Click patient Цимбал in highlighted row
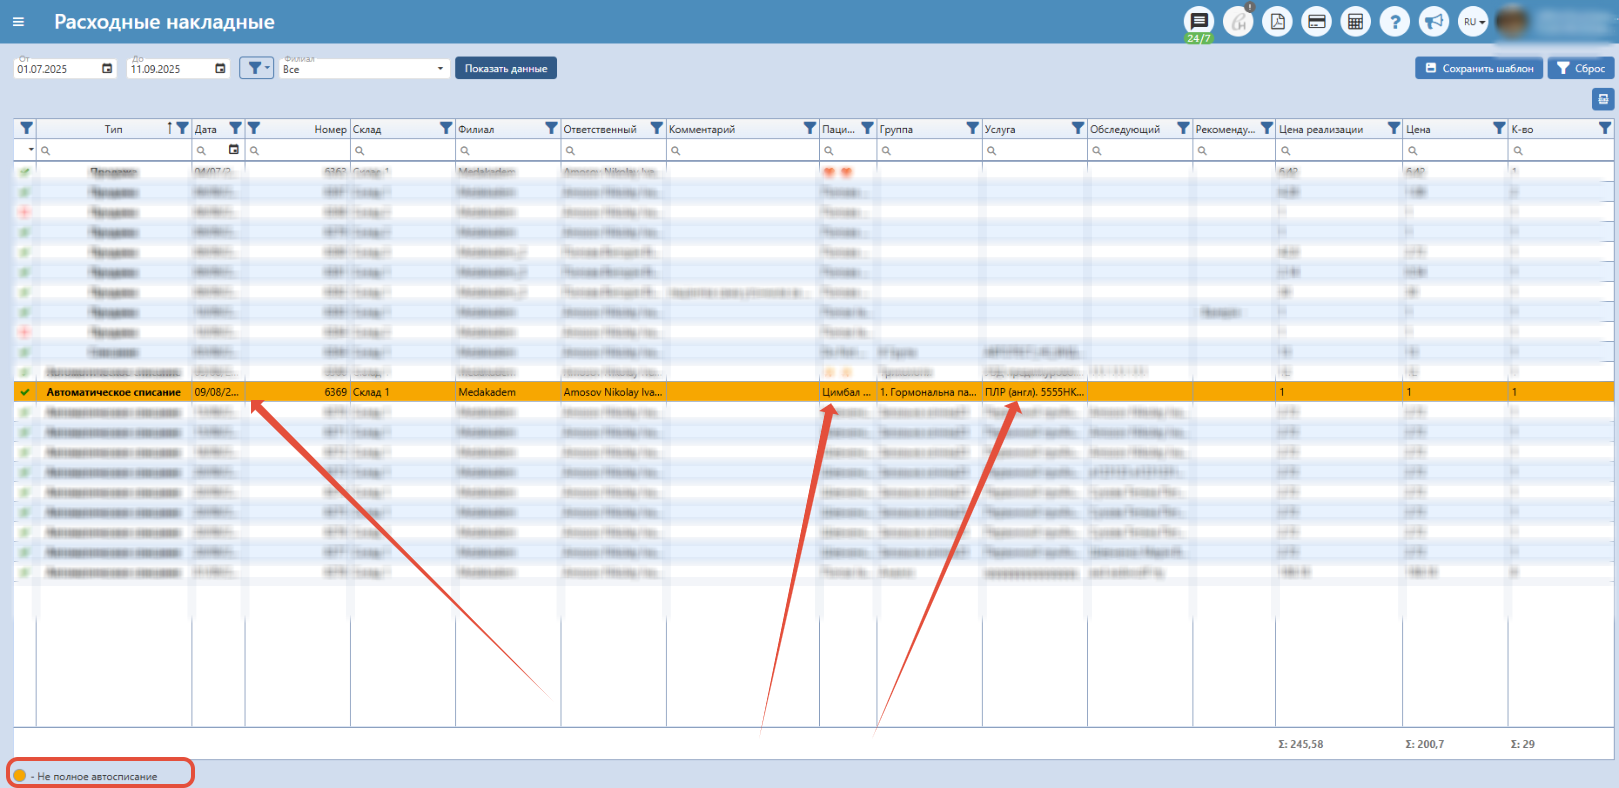This screenshot has width=1619, height=788. (x=846, y=392)
